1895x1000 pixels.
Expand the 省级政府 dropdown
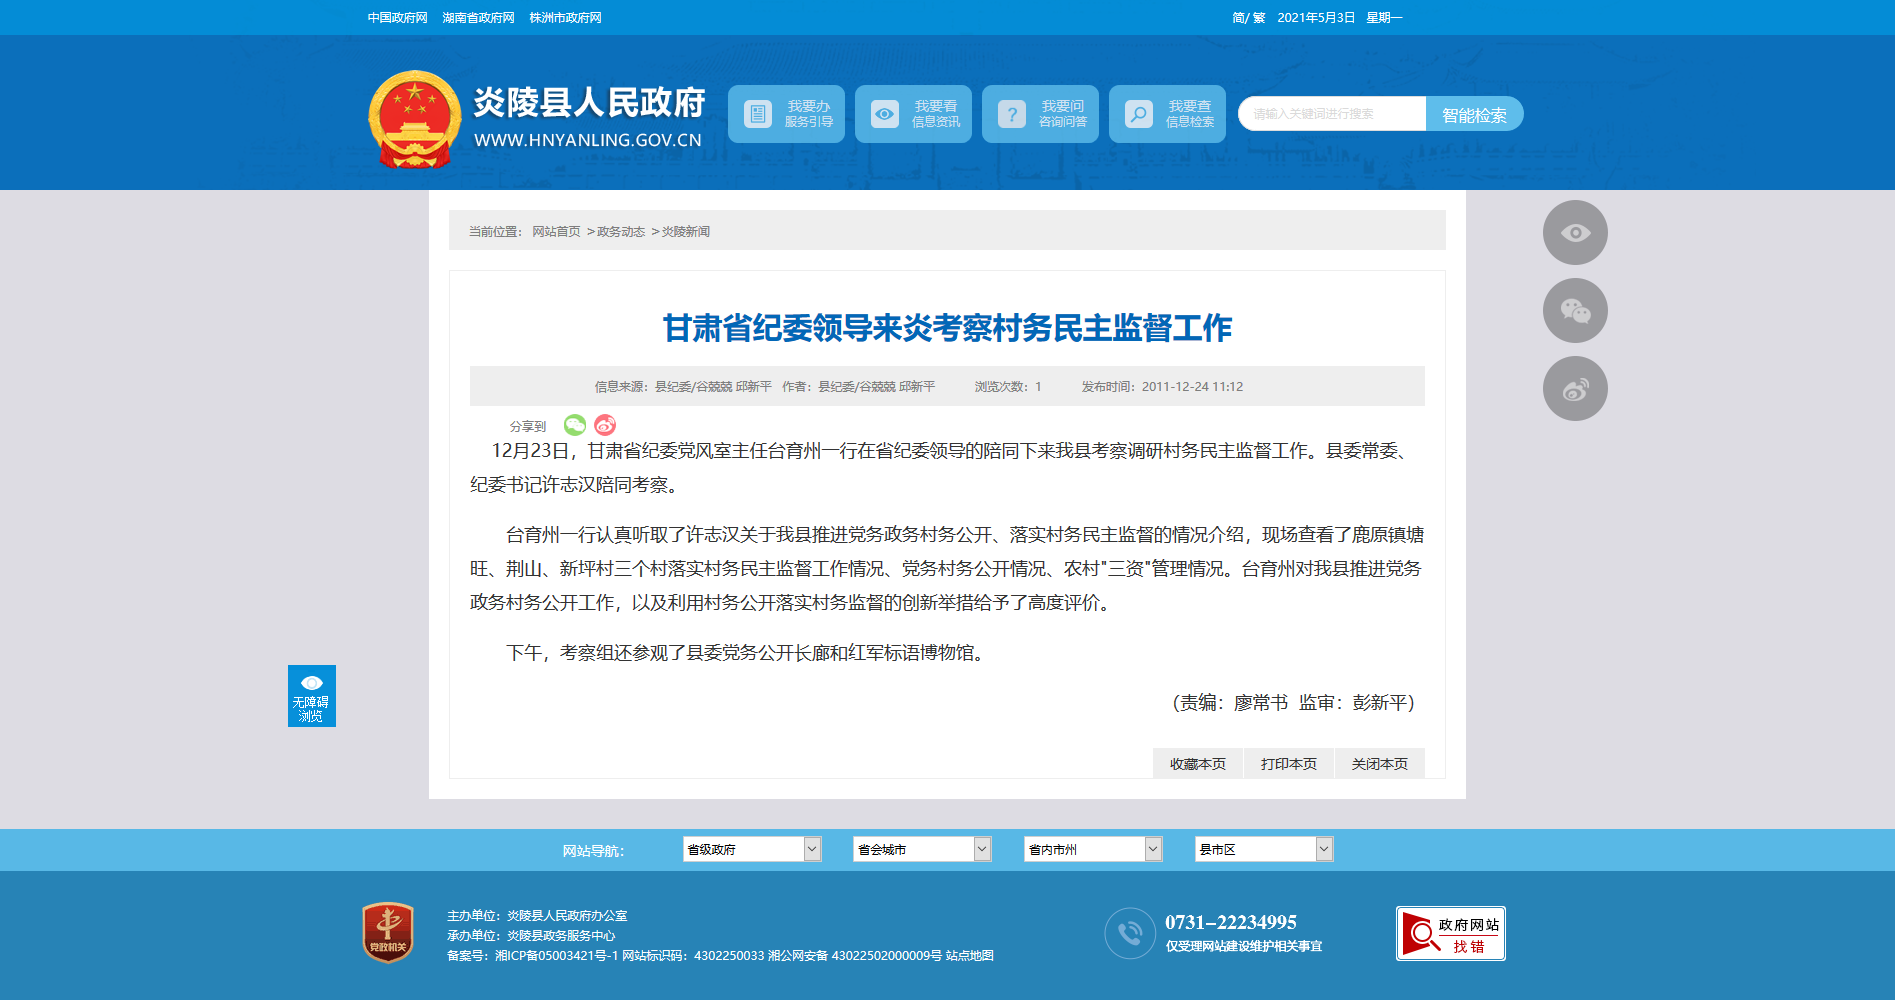tap(751, 849)
